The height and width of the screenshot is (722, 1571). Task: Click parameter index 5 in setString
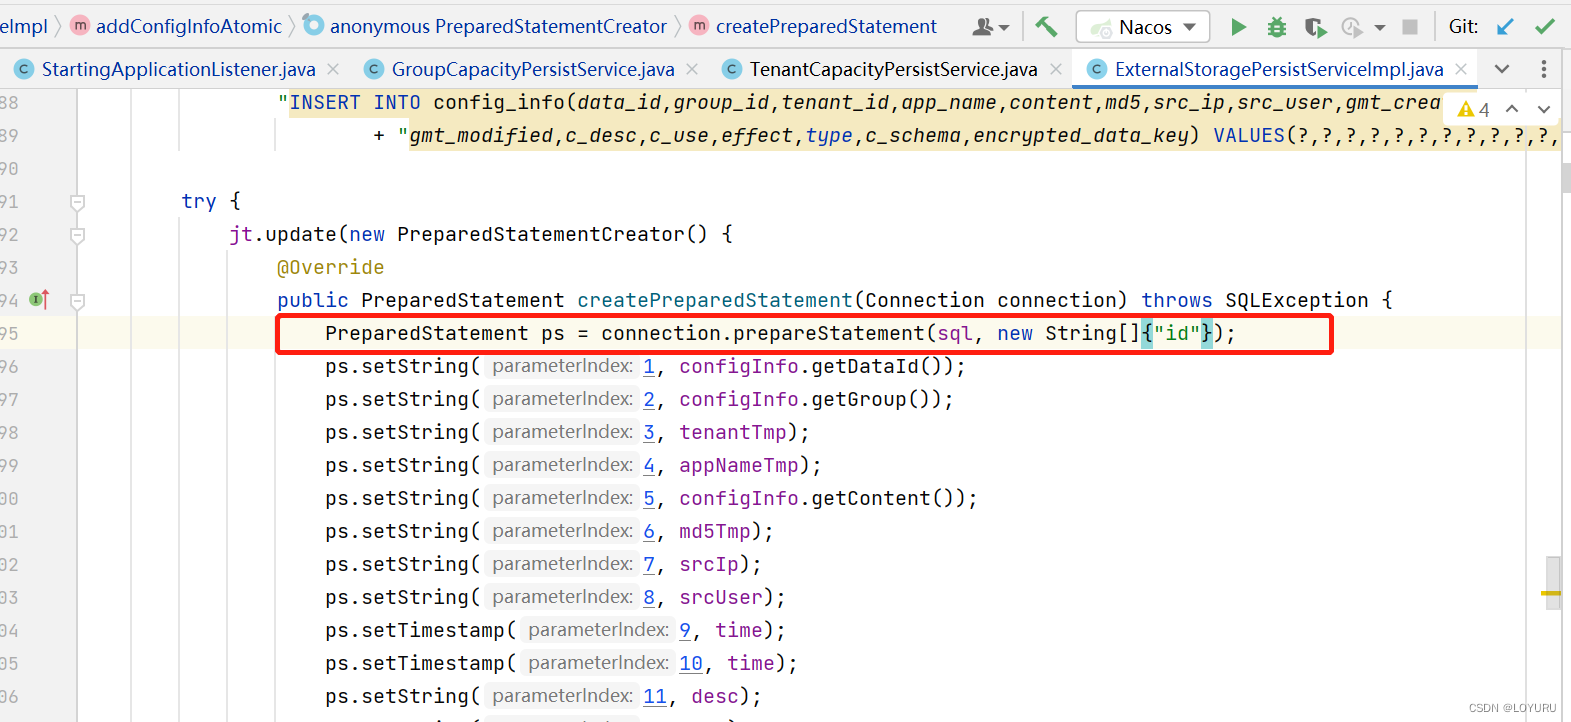pyautogui.click(x=649, y=498)
